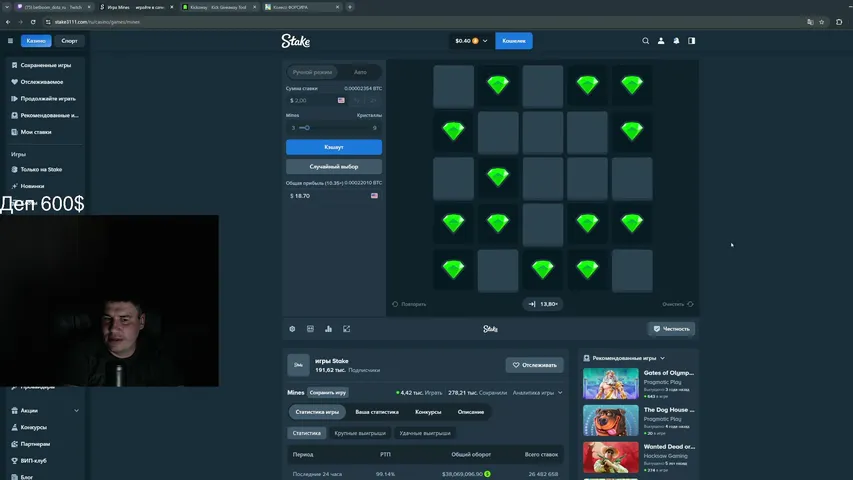Viewport: 853px width, 480px height.
Task: Click the US flag in the bet amount field
Action: (x=341, y=100)
